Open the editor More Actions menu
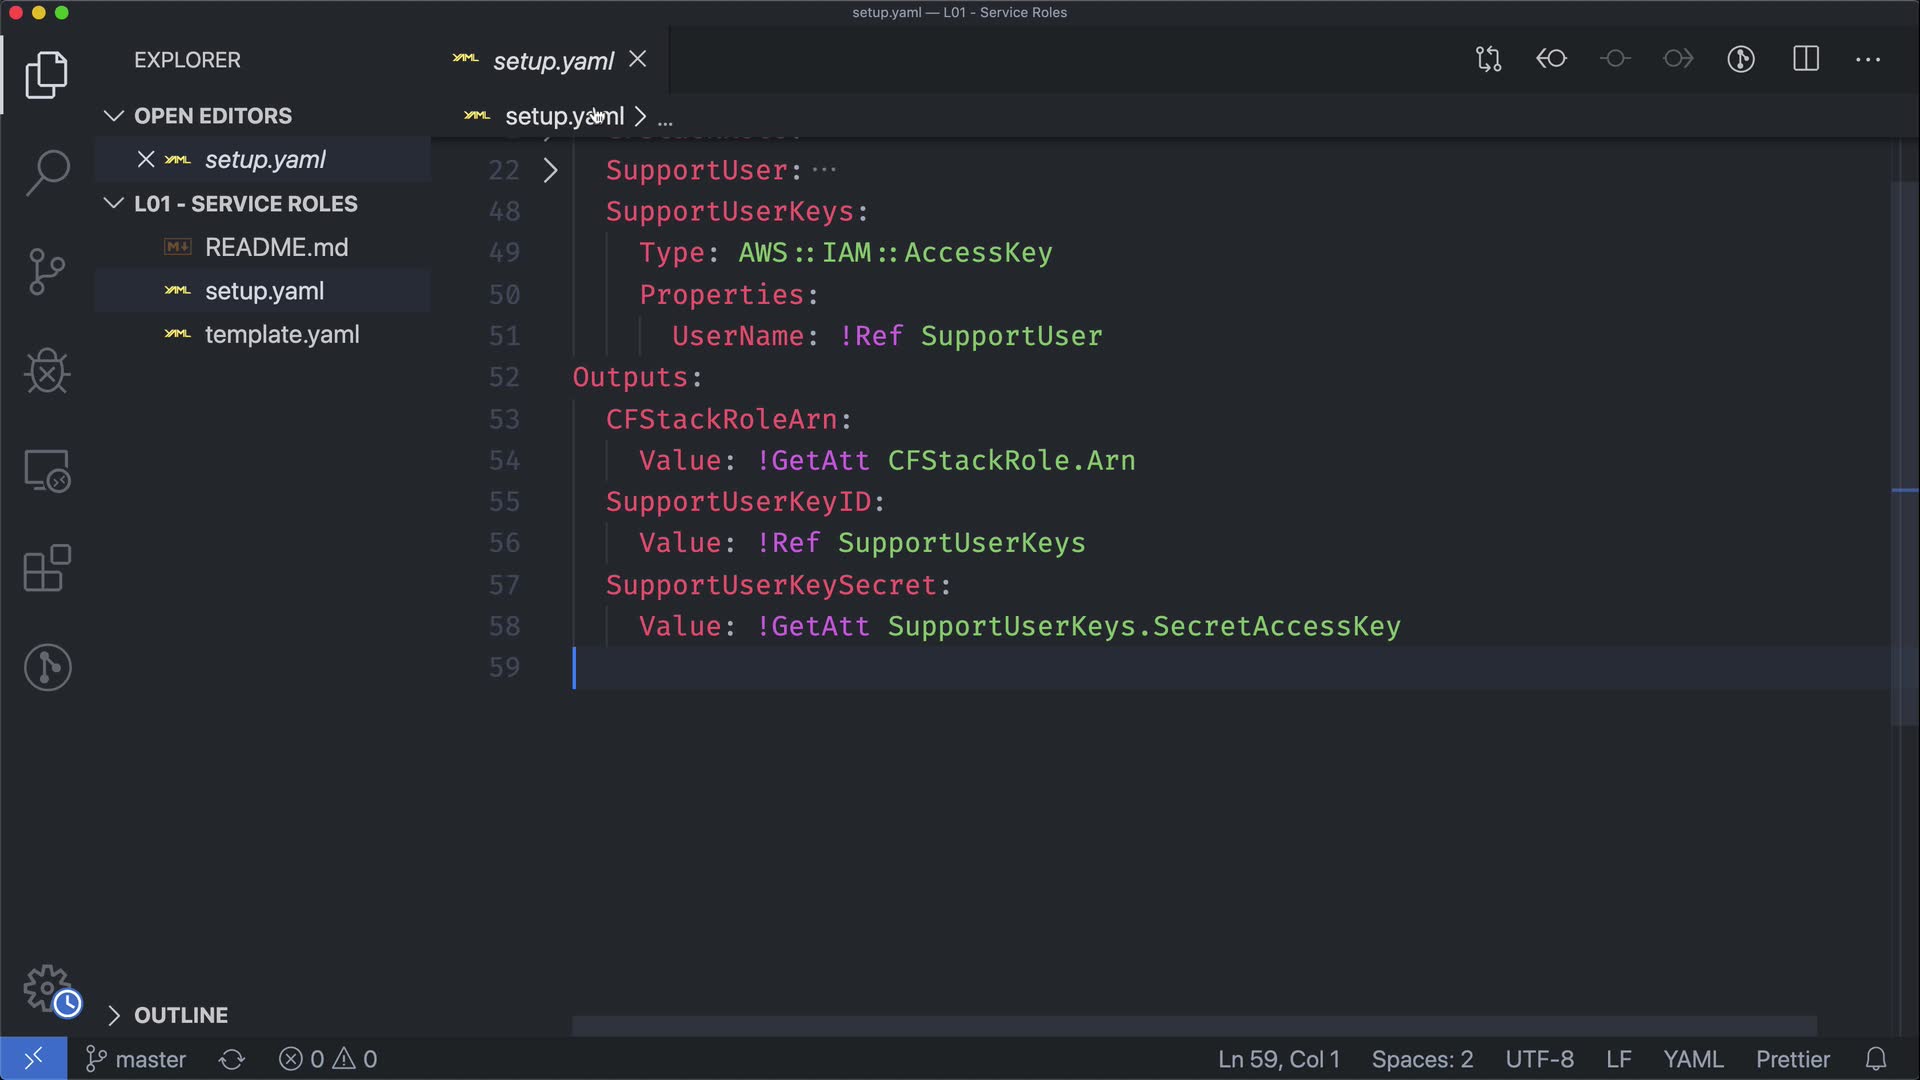Image resolution: width=1920 pixels, height=1080 pixels. (1868, 59)
